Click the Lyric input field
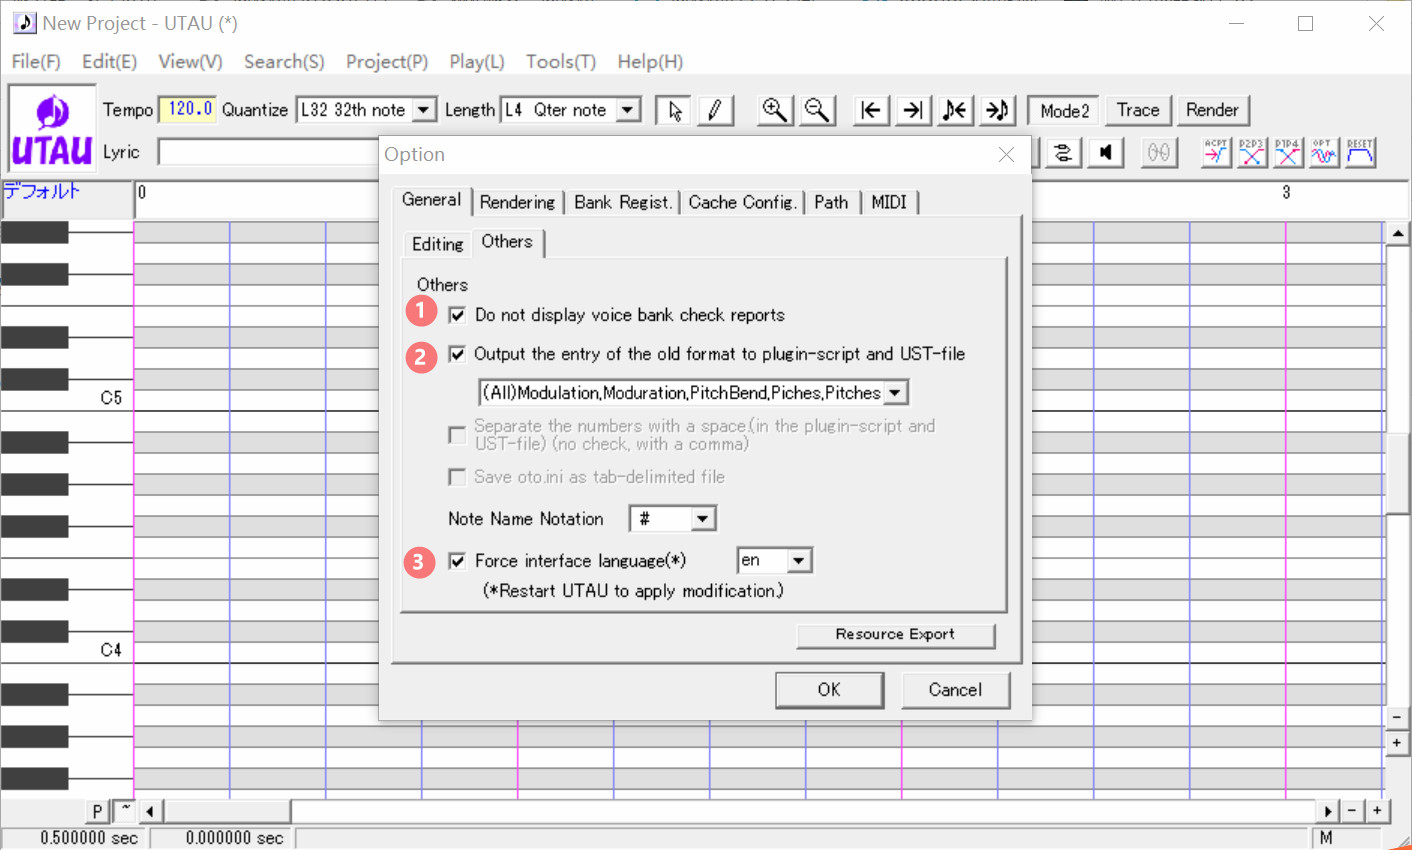This screenshot has height=850, width=1412. [270, 152]
